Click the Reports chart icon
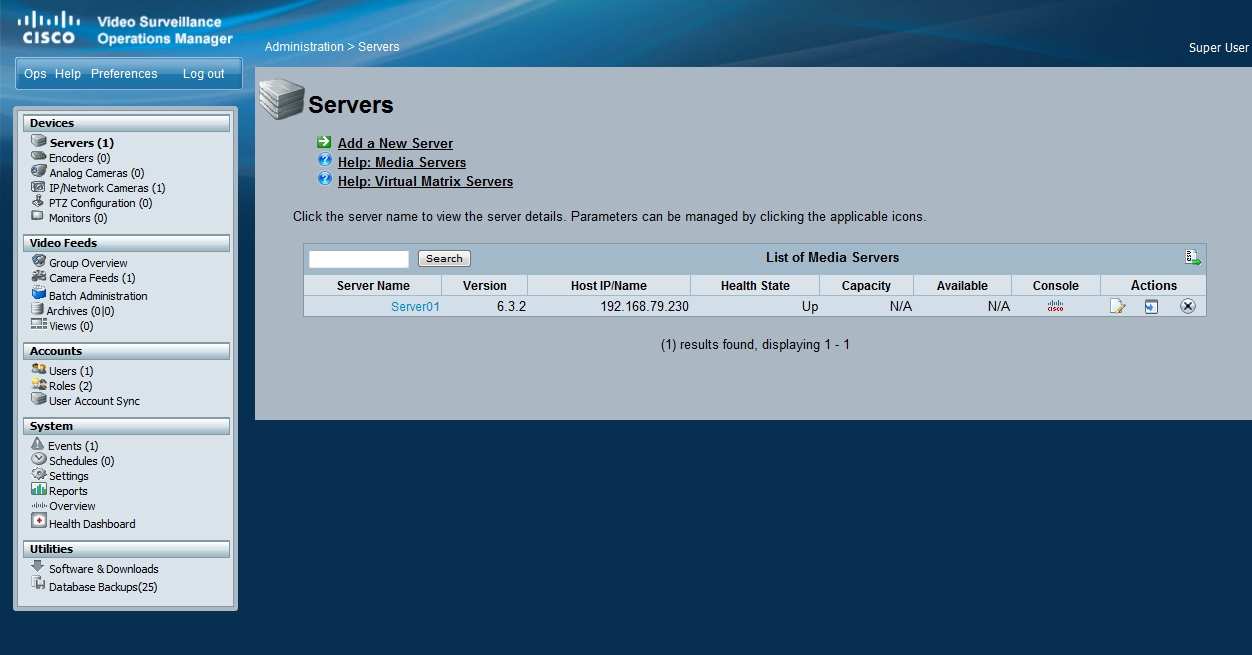The image size is (1252, 655). [x=39, y=489]
